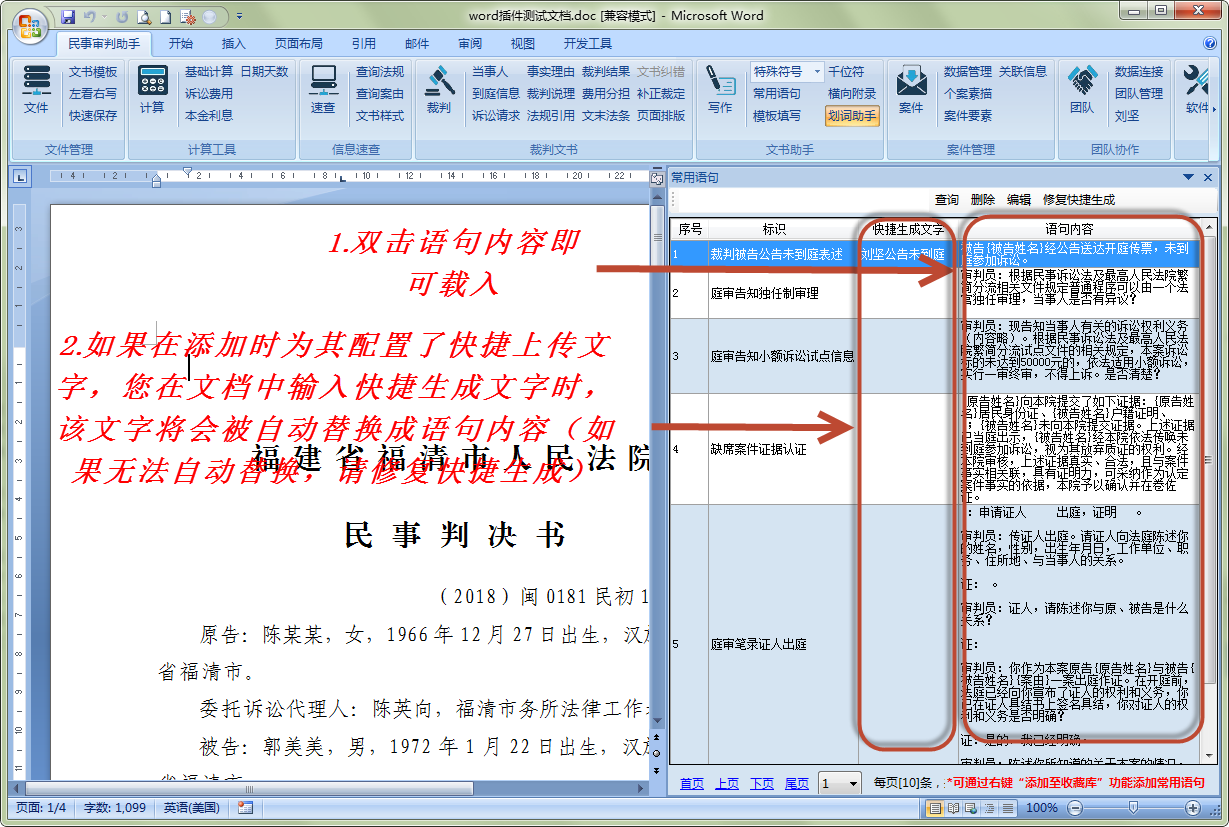The height and width of the screenshot is (827, 1229).
Task: Go to 尾页 link in pane
Action: (x=797, y=783)
